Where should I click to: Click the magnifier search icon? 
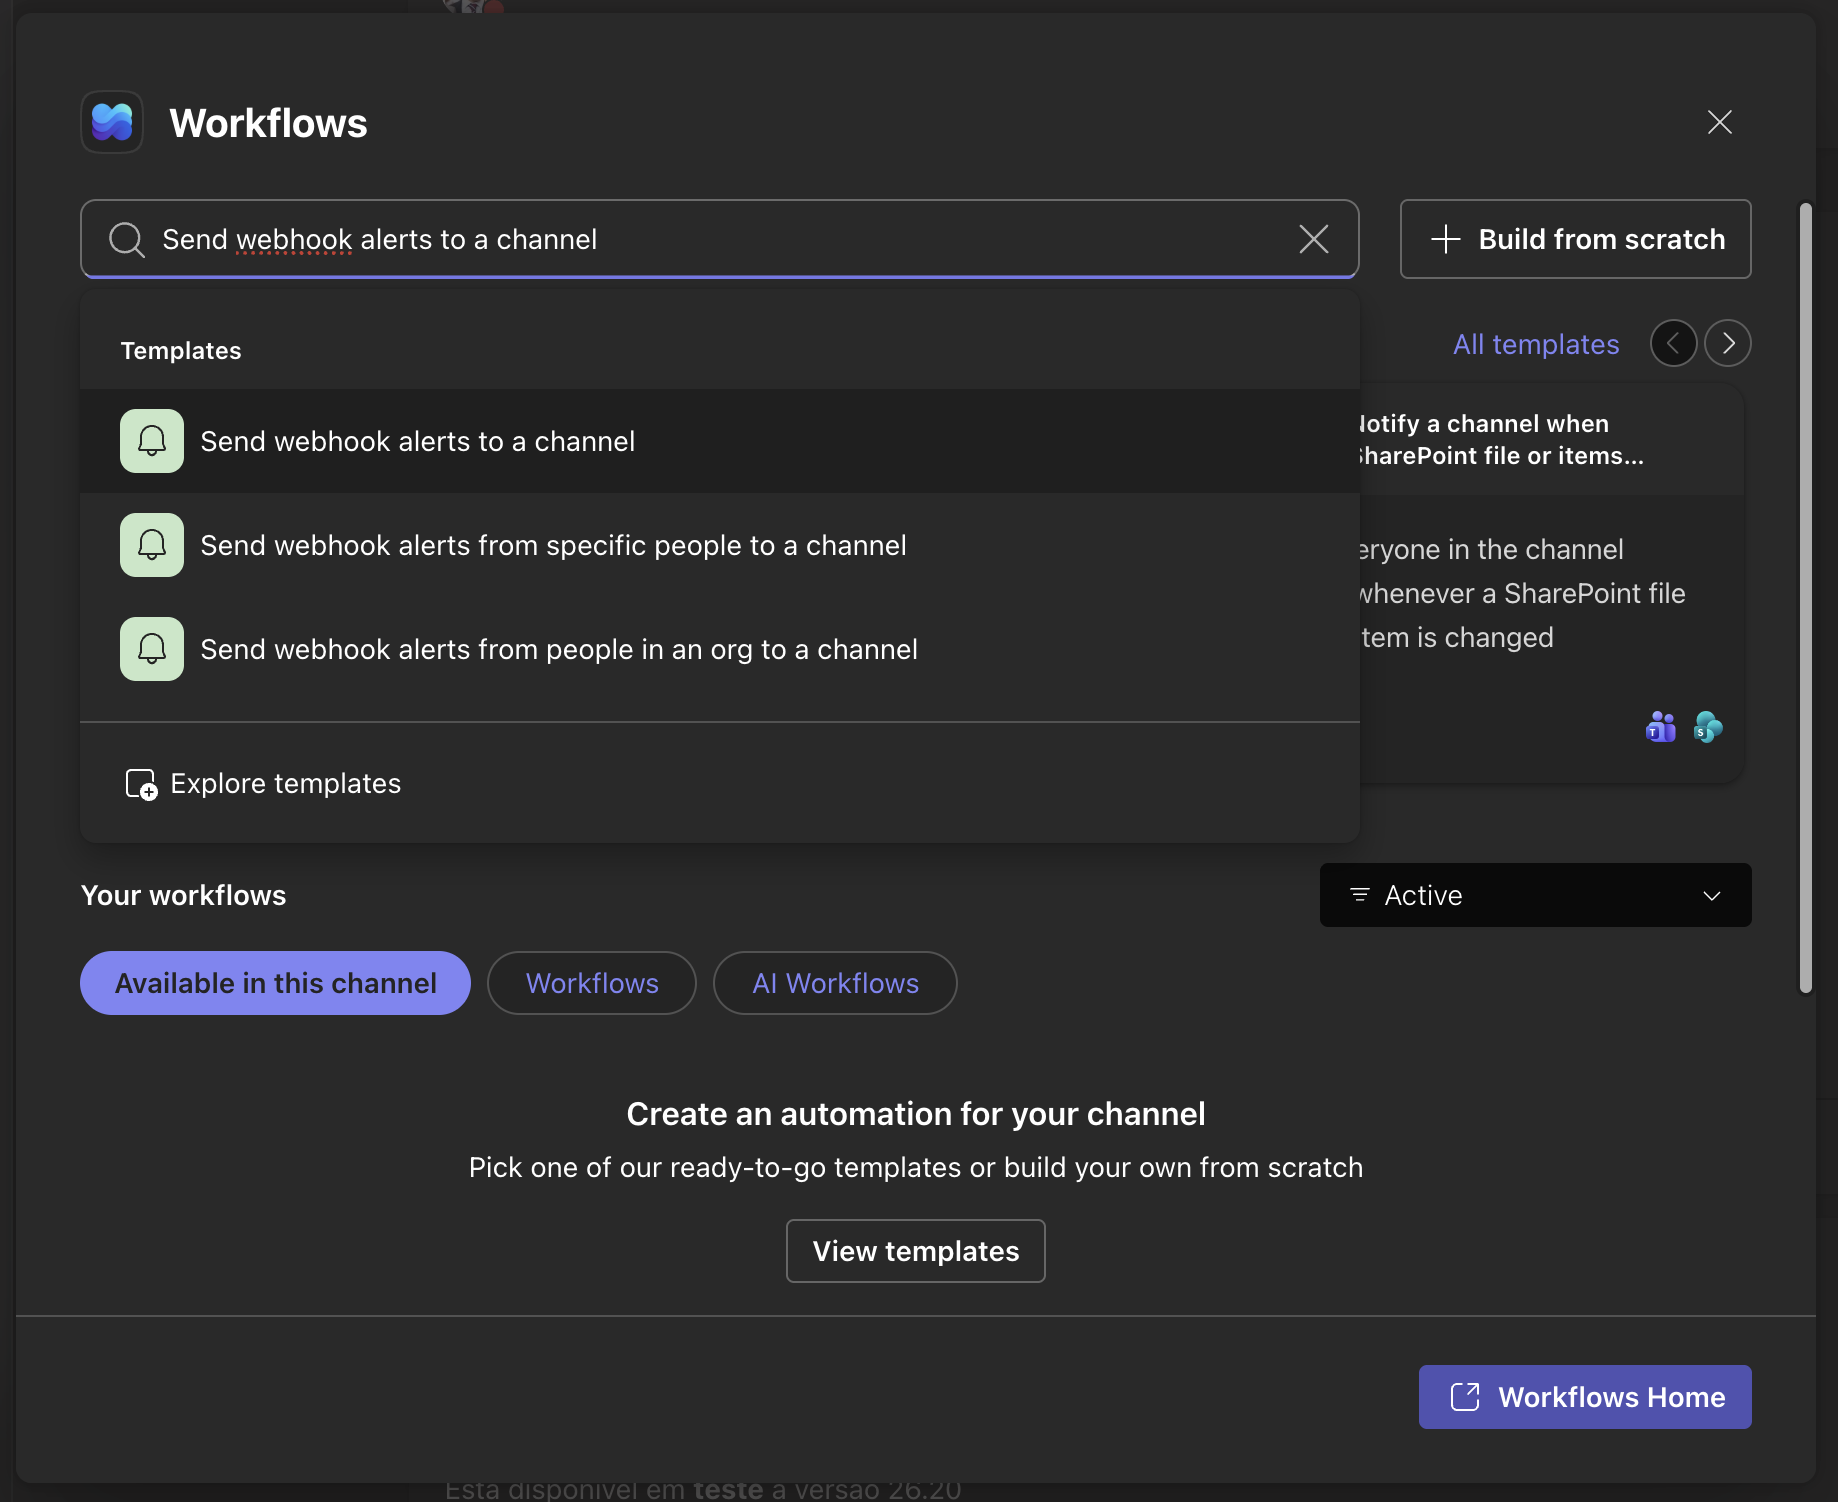point(127,240)
